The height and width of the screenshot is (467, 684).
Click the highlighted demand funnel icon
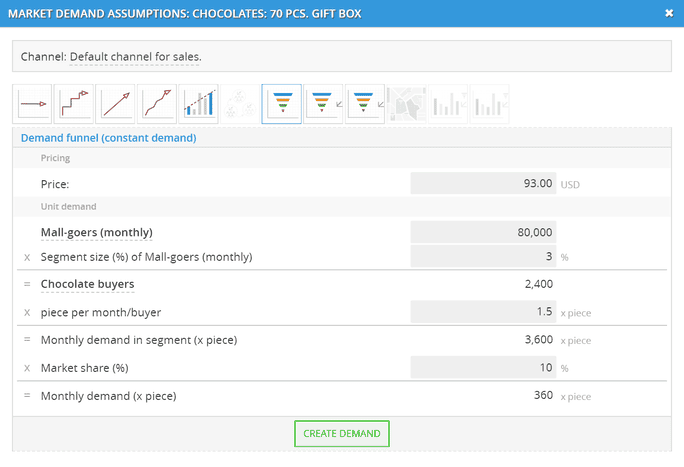point(282,103)
